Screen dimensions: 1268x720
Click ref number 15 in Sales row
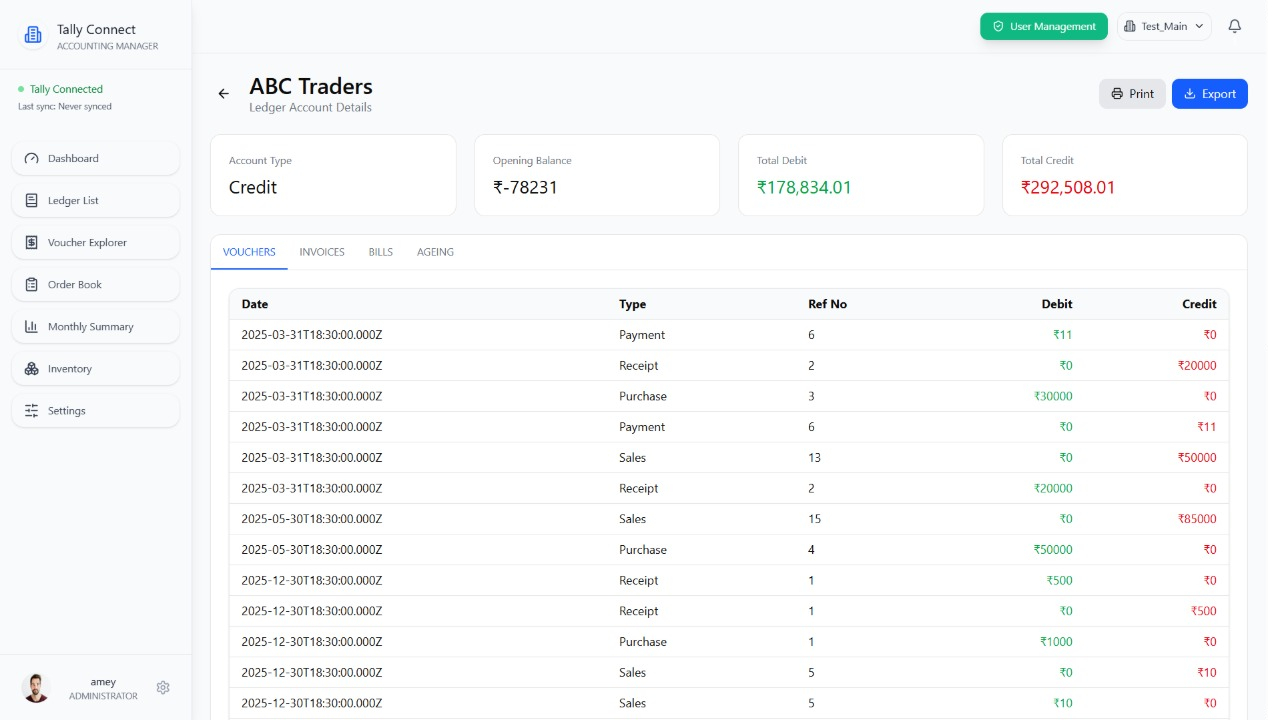[x=814, y=519]
